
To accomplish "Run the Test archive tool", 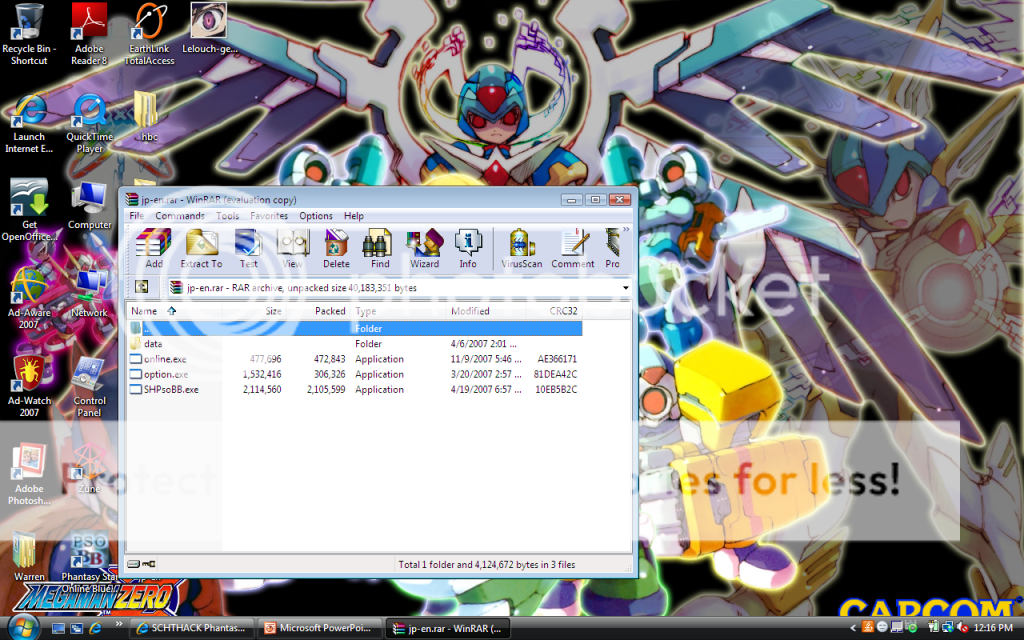I will [x=248, y=248].
